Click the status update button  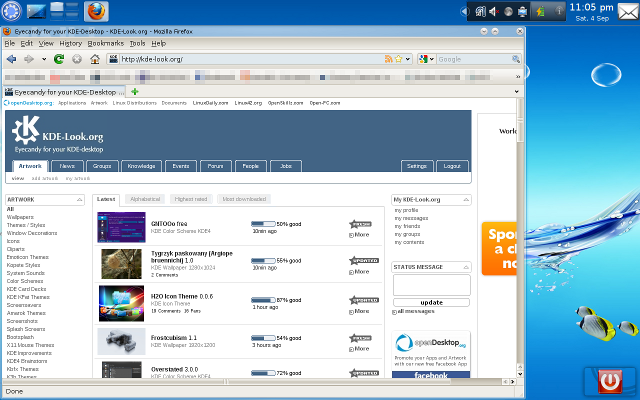pos(431,302)
